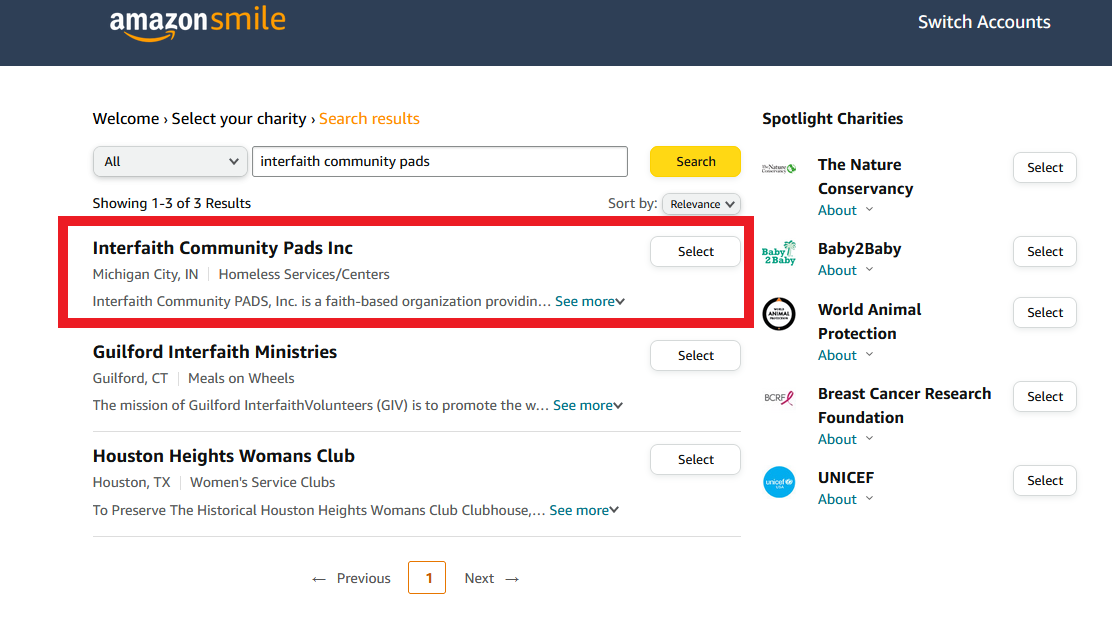Screen dimensions: 1112x620
Task: Click Homeless Services/Centers category text
Action: coord(304,275)
